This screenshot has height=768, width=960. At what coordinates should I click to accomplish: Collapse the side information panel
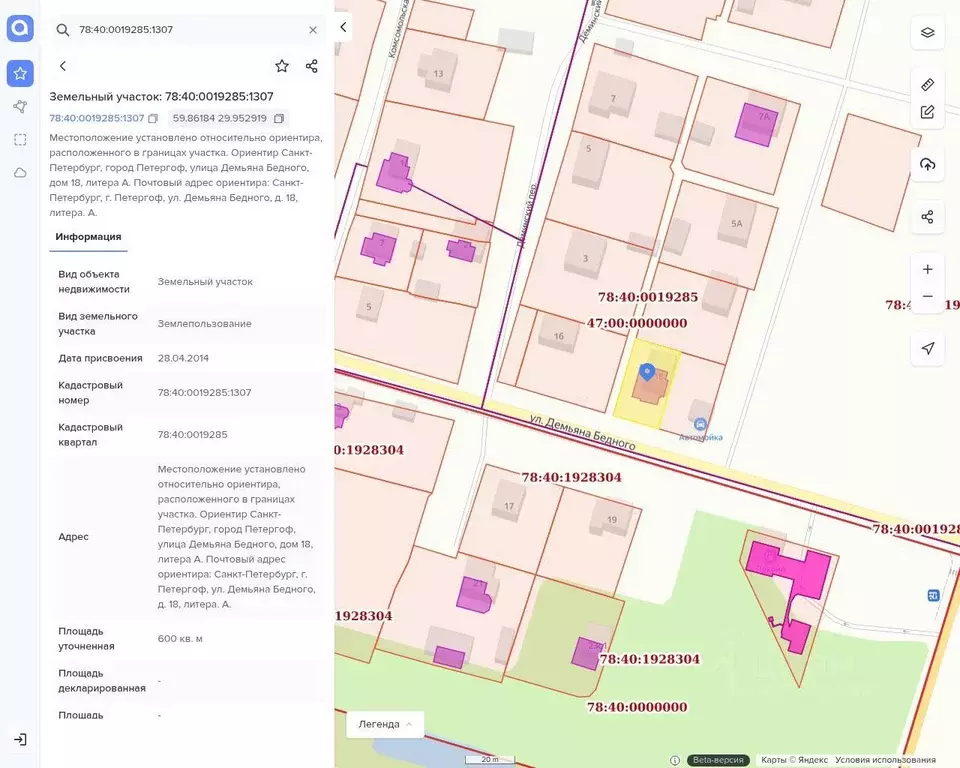pyautogui.click(x=343, y=28)
